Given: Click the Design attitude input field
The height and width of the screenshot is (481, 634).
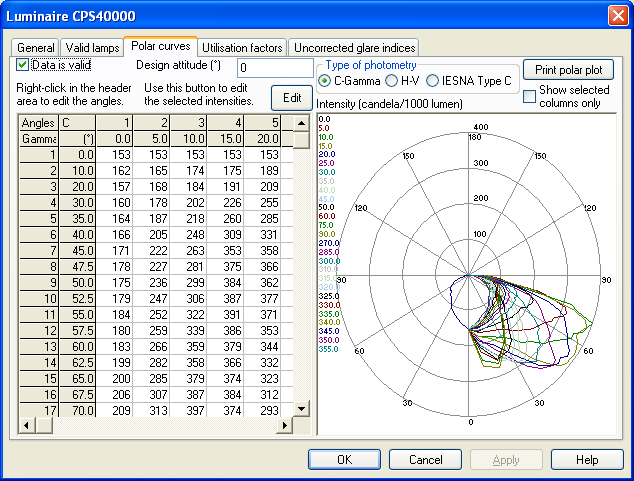Looking at the screenshot, I should click(274, 68).
